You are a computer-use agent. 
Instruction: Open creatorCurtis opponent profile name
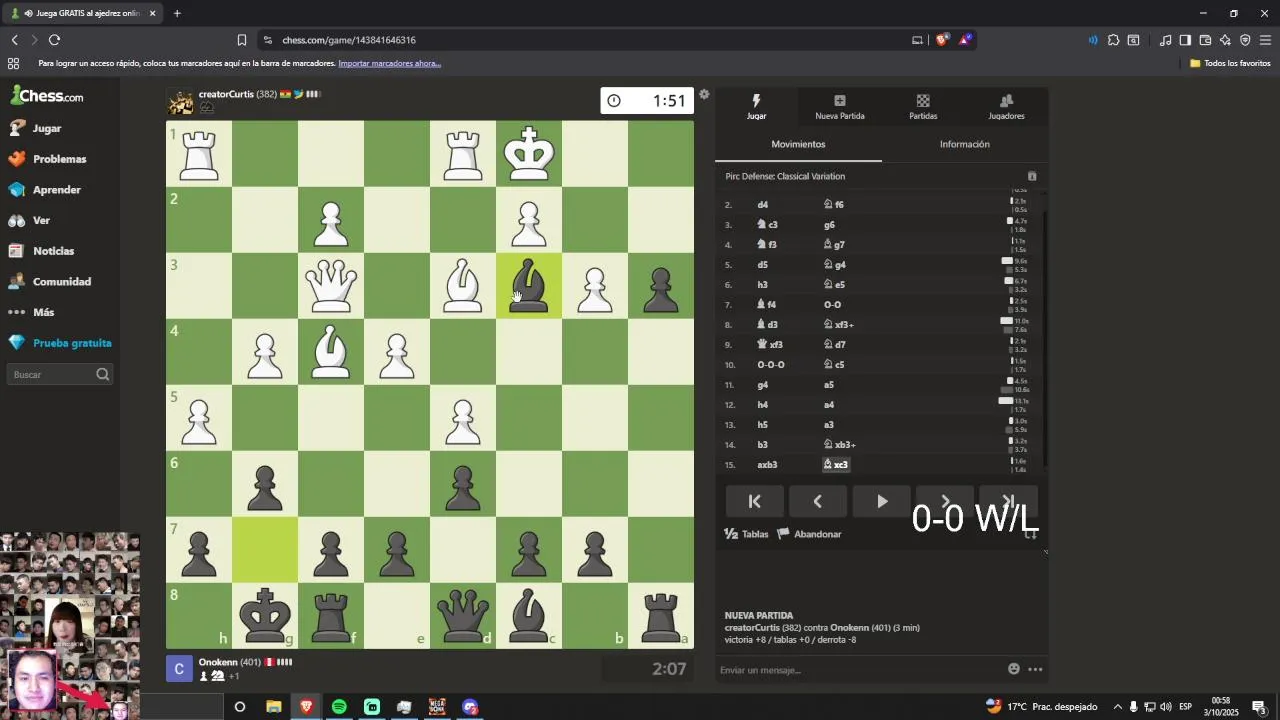pyautogui.click(x=226, y=94)
